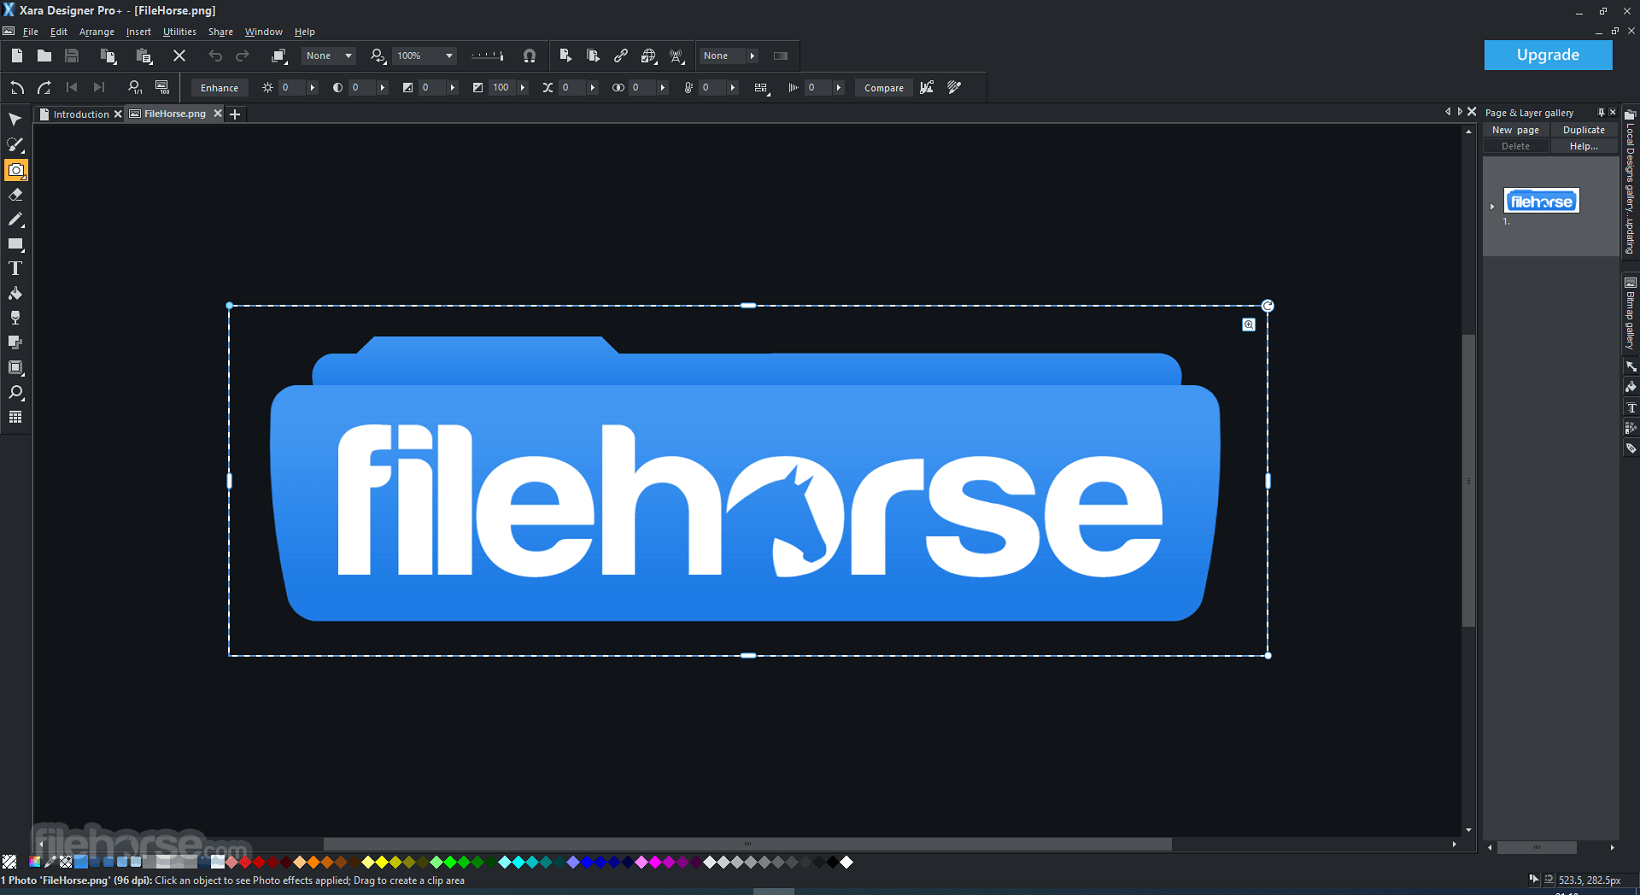The width and height of the screenshot is (1640, 895).
Task: Open the arrow beside the 100 value
Action: [x=522, y=88]
